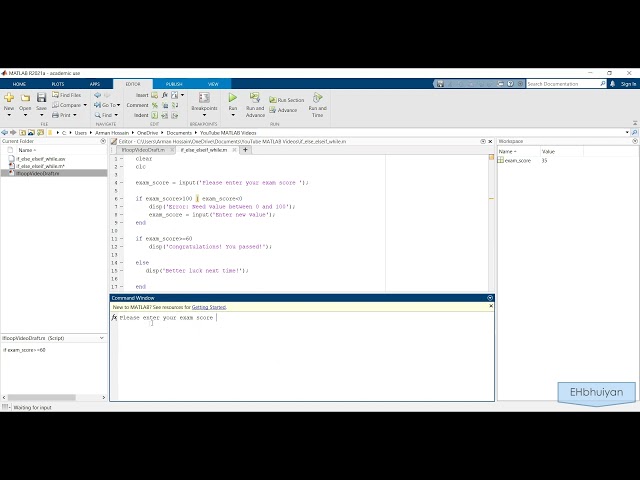Switch to the PLOTS tab
Screen dimensions: 640x480
tap(58, 84)
